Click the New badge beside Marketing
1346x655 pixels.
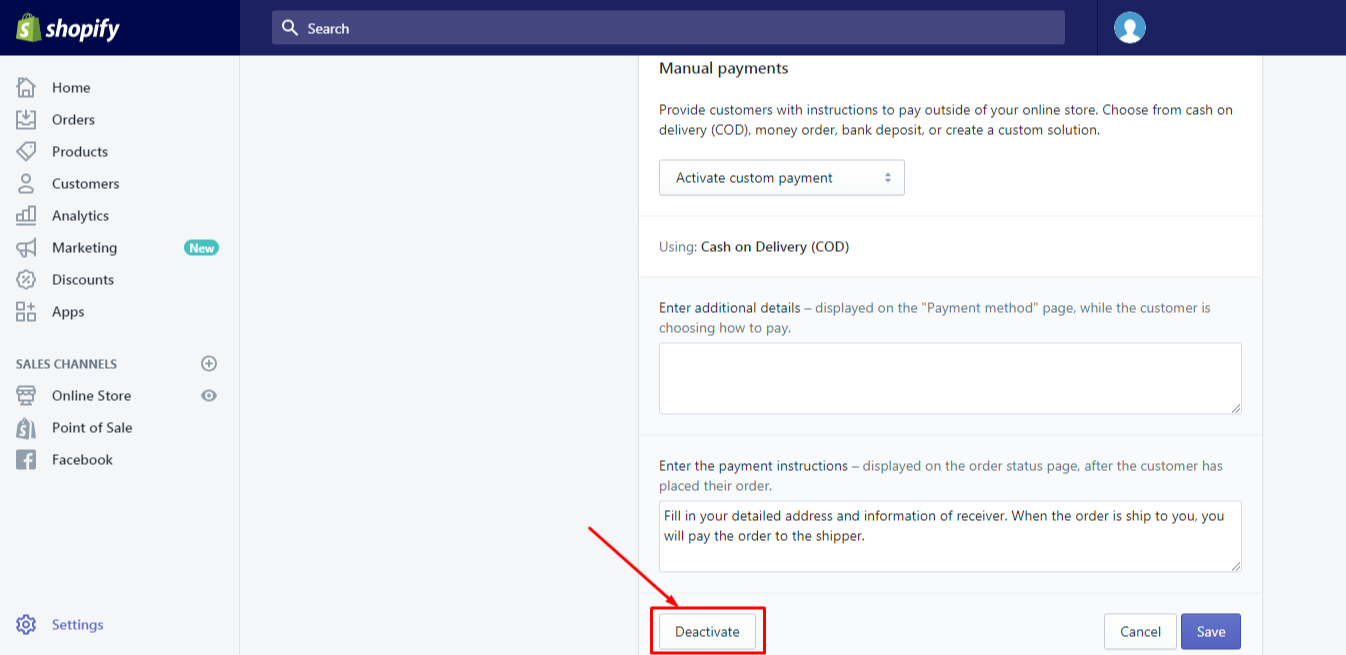click(201, 248)
